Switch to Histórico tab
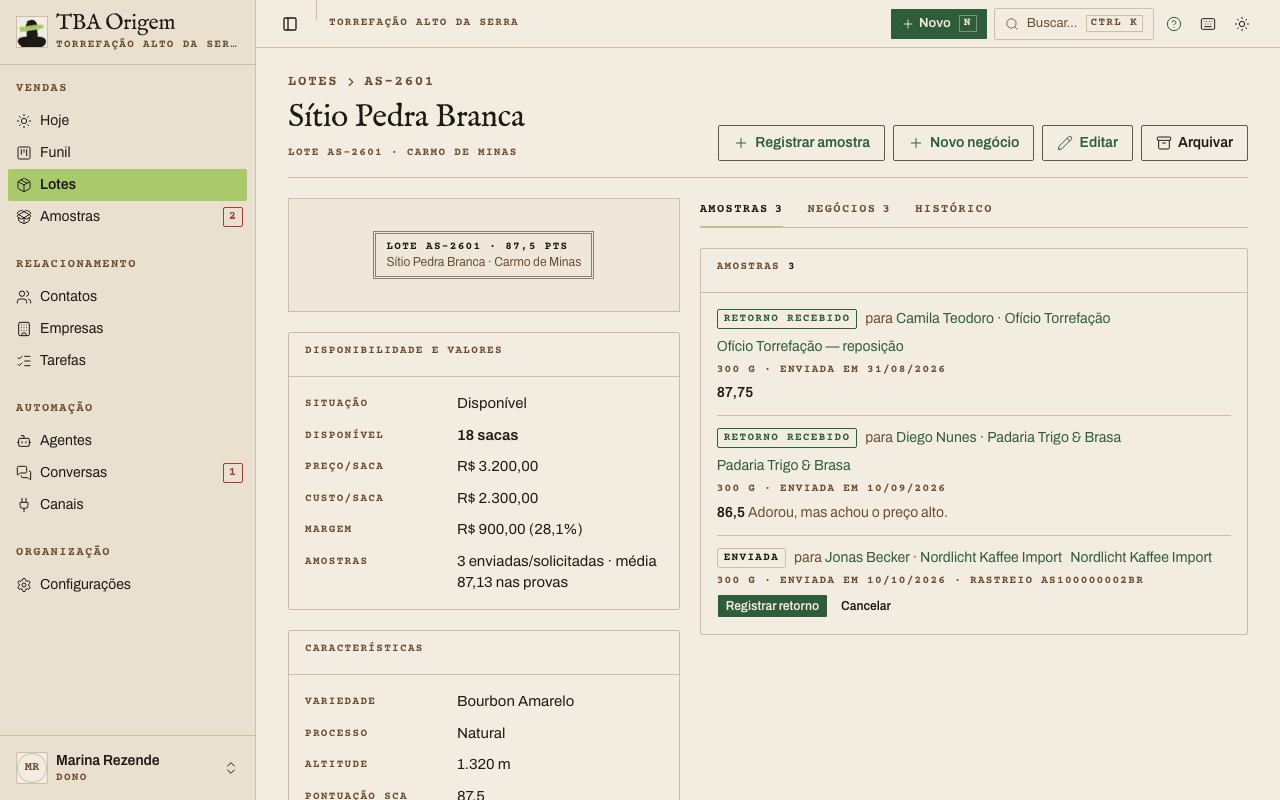 tap(954, 209)
